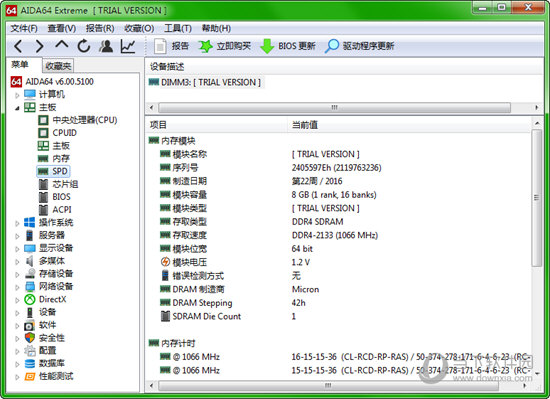Click the 报告 report toolbar button
550x399 pixels.
[172, 46]
